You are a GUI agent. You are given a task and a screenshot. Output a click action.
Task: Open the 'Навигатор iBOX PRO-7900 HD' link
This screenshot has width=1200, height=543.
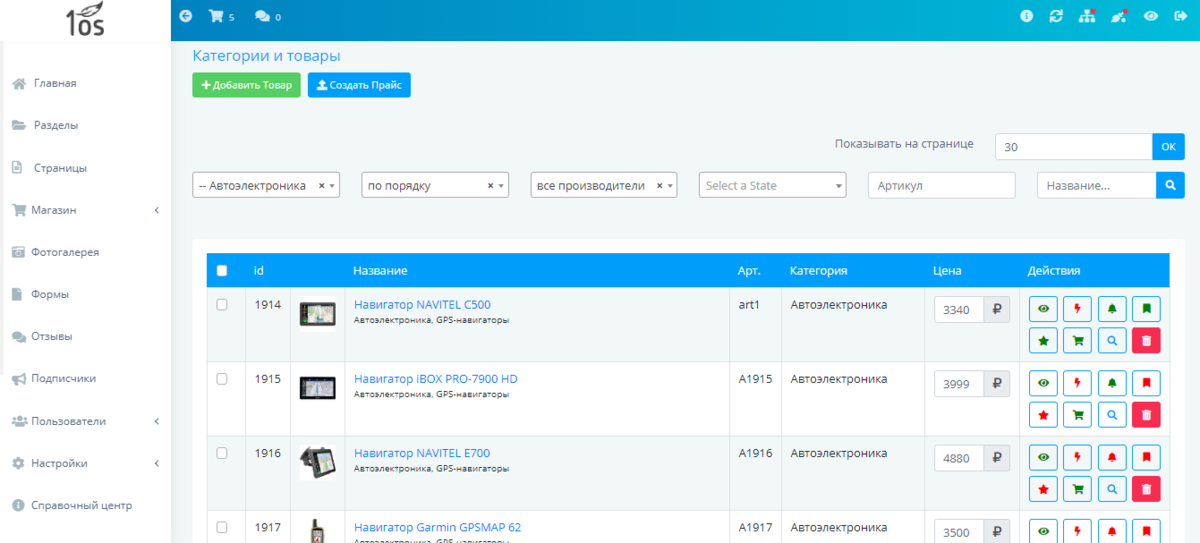click(x=436, y=379)
